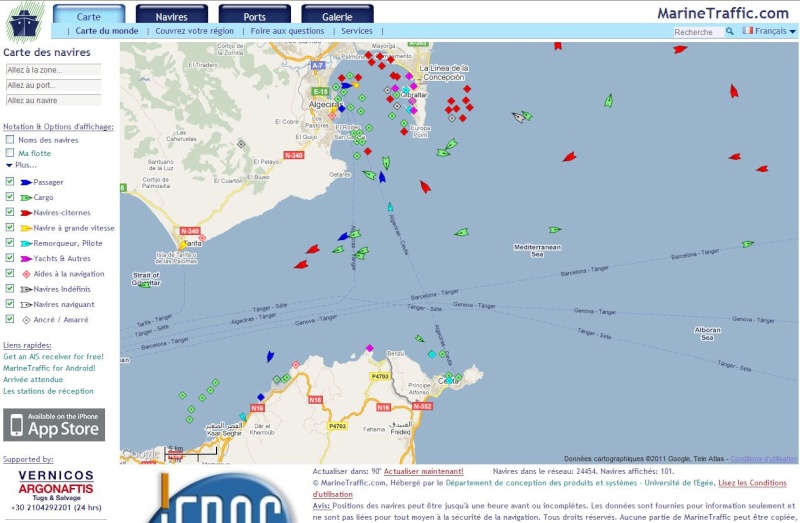The width and height of the screenshot is (800, 523).
Task: Collapse the Plus... options expander
Action: click(21, 165)
